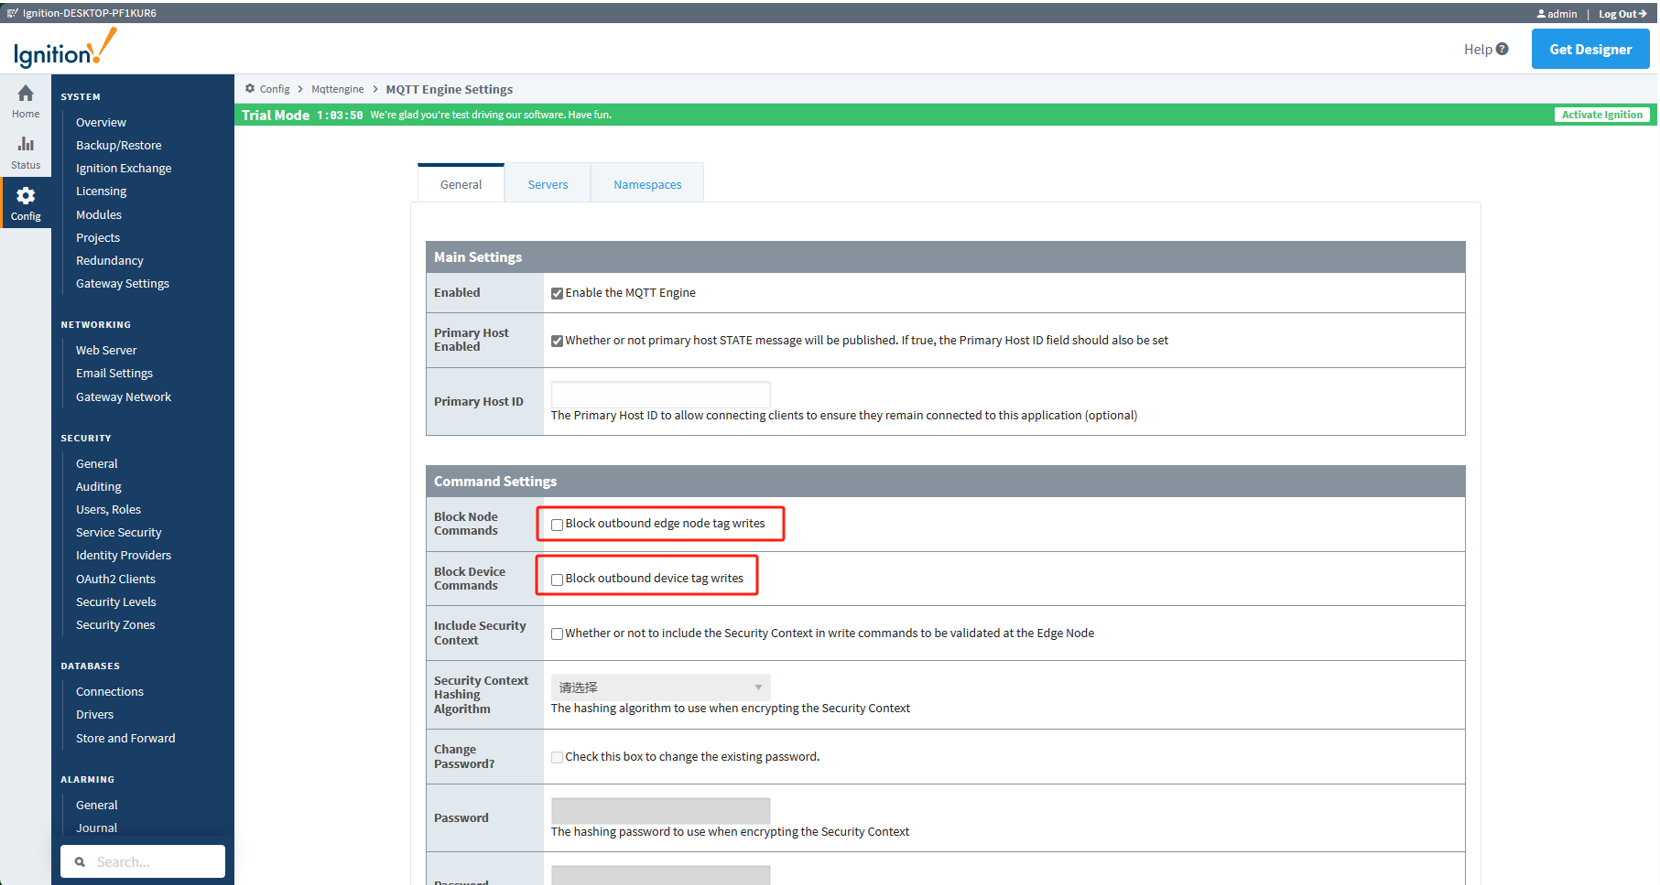Screen dimensions: 1660x885
Task: Check Block outbound edge node tag writes
Action: tap(557, 525)
